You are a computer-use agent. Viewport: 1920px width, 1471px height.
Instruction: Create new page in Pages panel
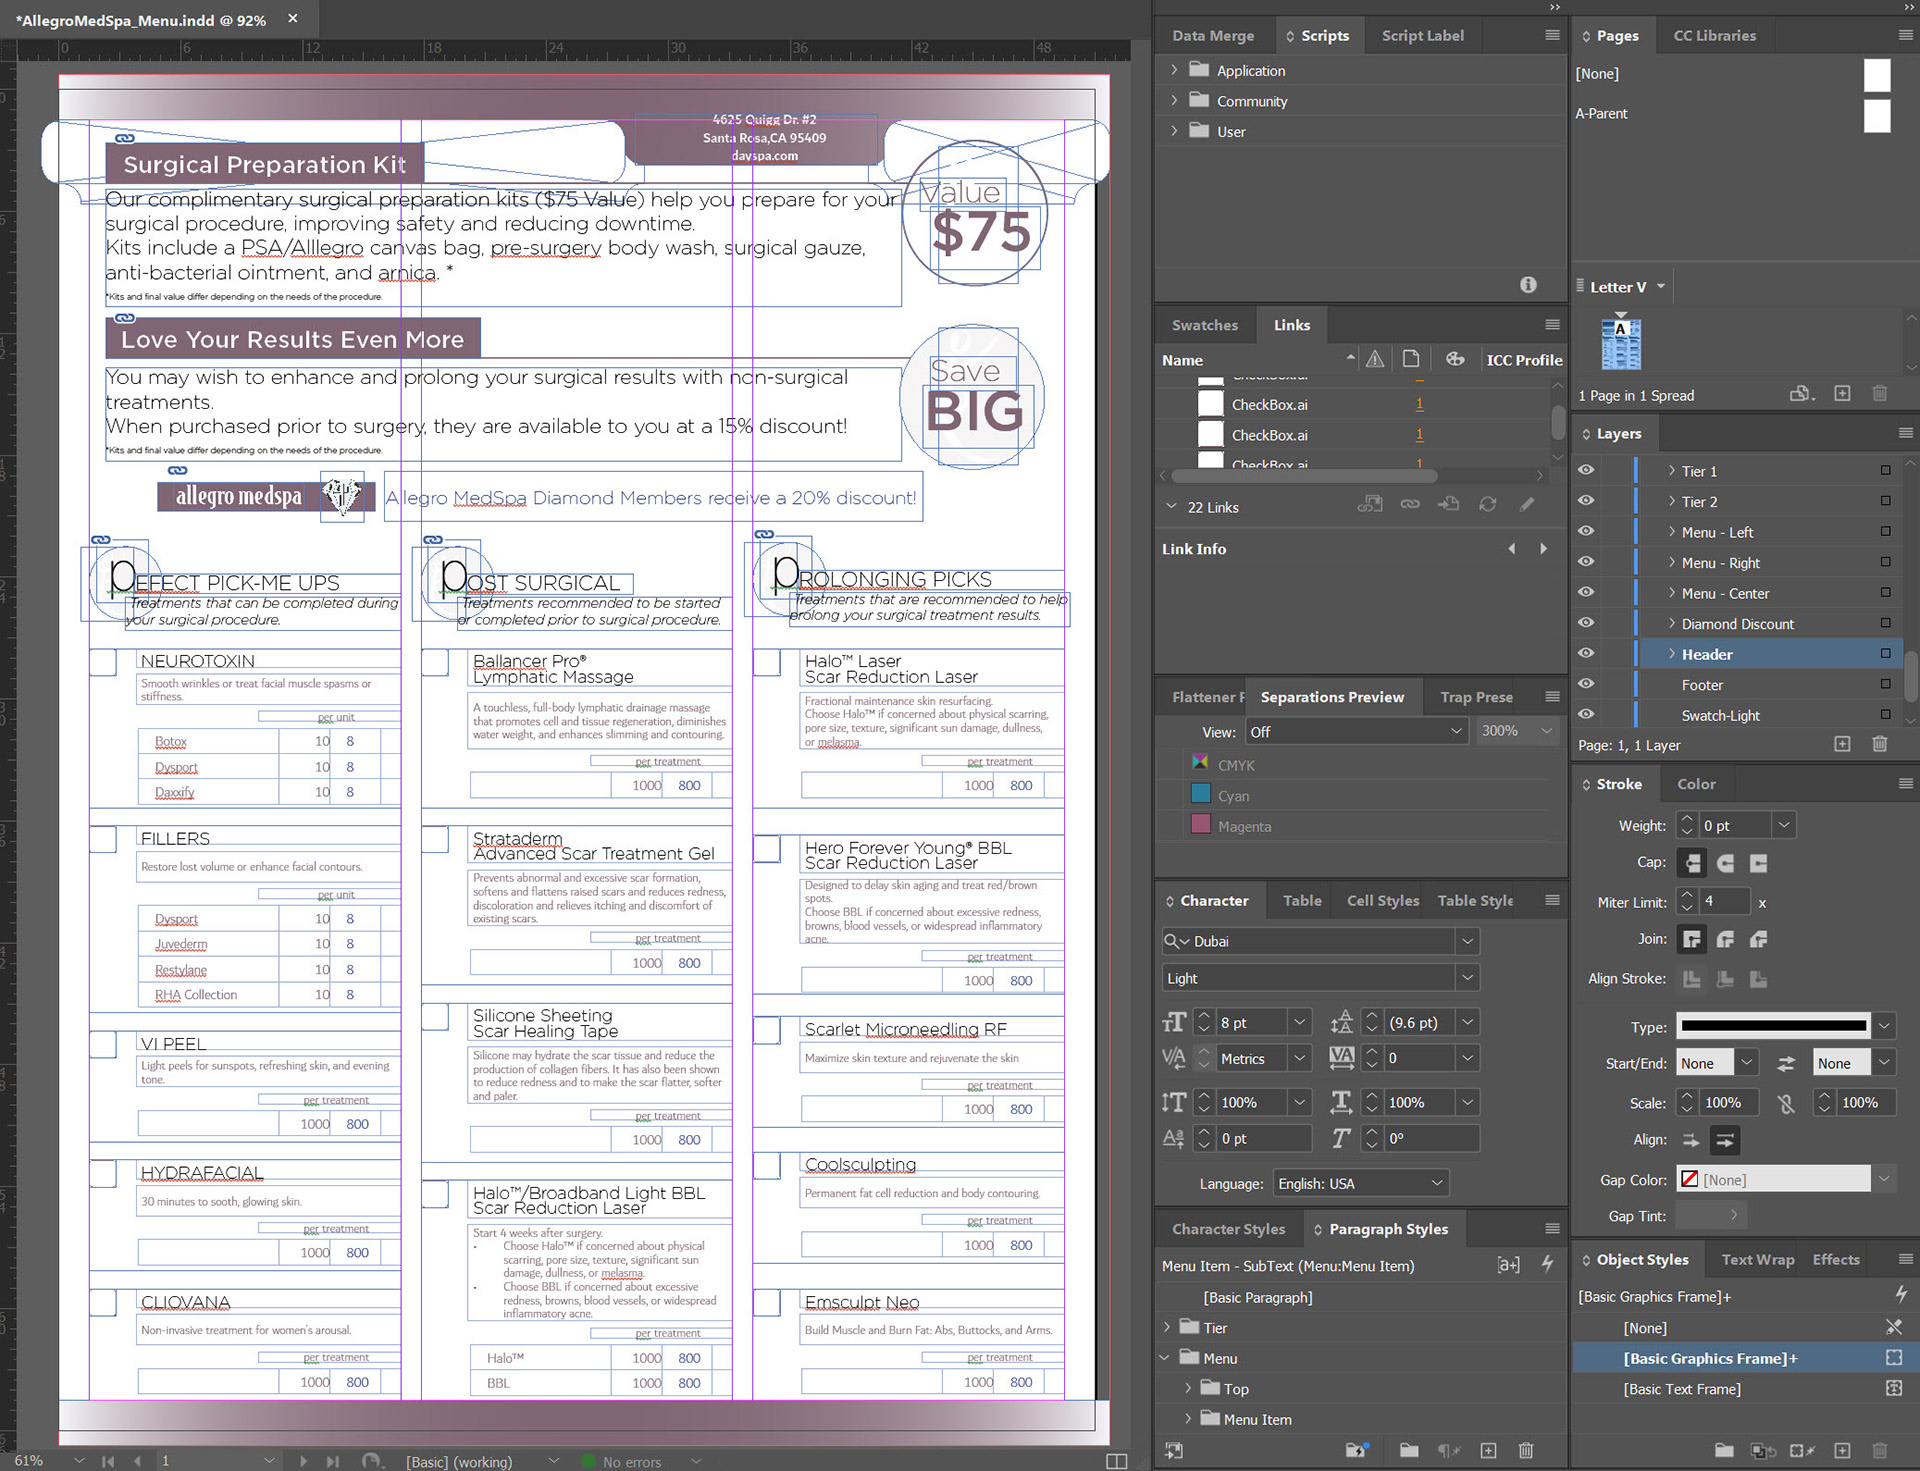pyautogui.click(x=1842, y=394)
